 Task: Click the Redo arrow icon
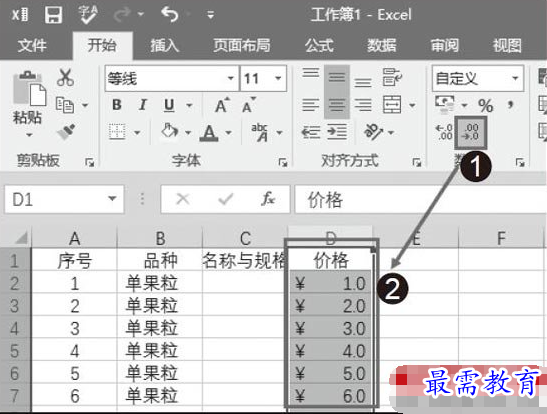123,15
